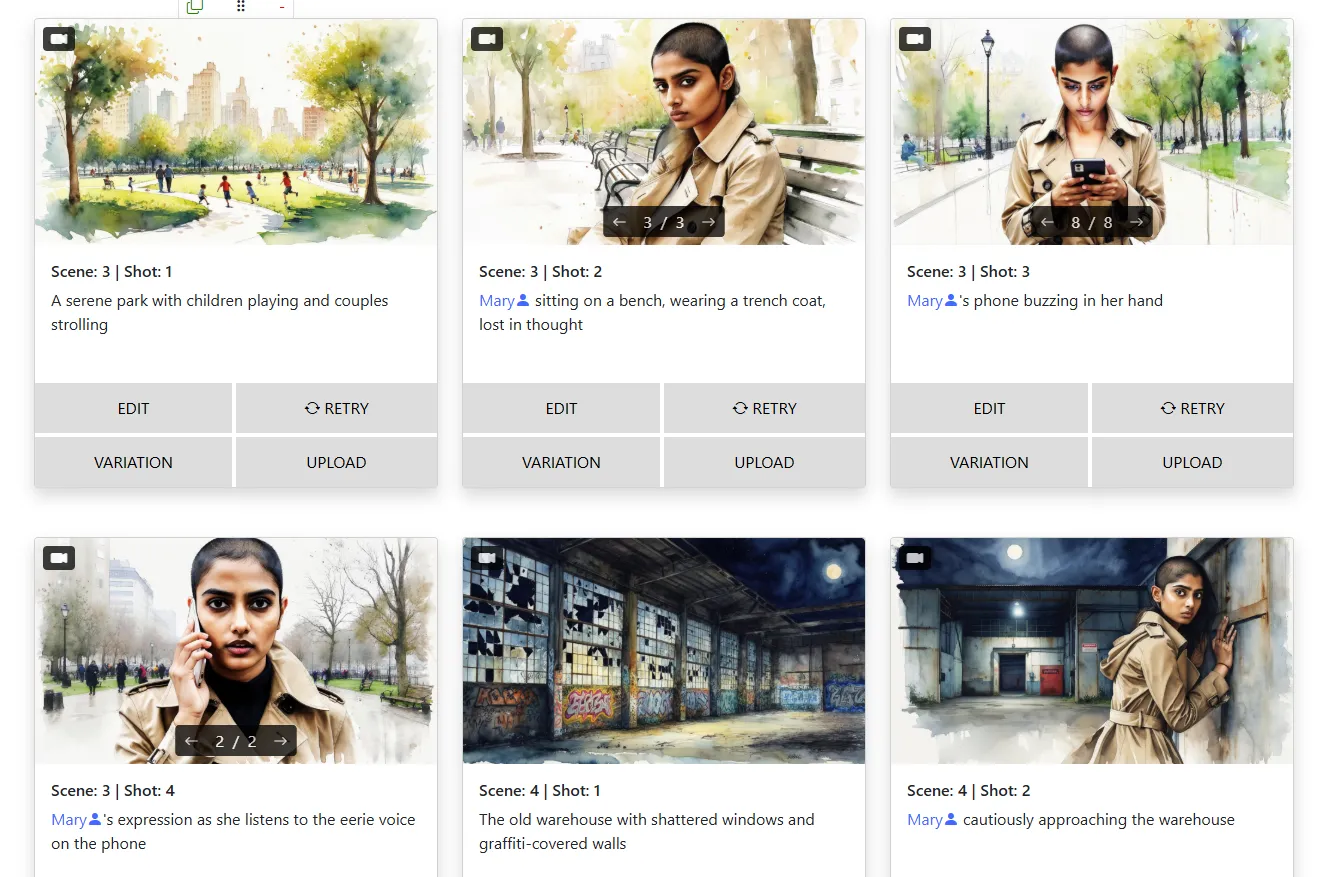Open the Mary link in Scene 3 Shot 4 caption

(x=69, y=819)
